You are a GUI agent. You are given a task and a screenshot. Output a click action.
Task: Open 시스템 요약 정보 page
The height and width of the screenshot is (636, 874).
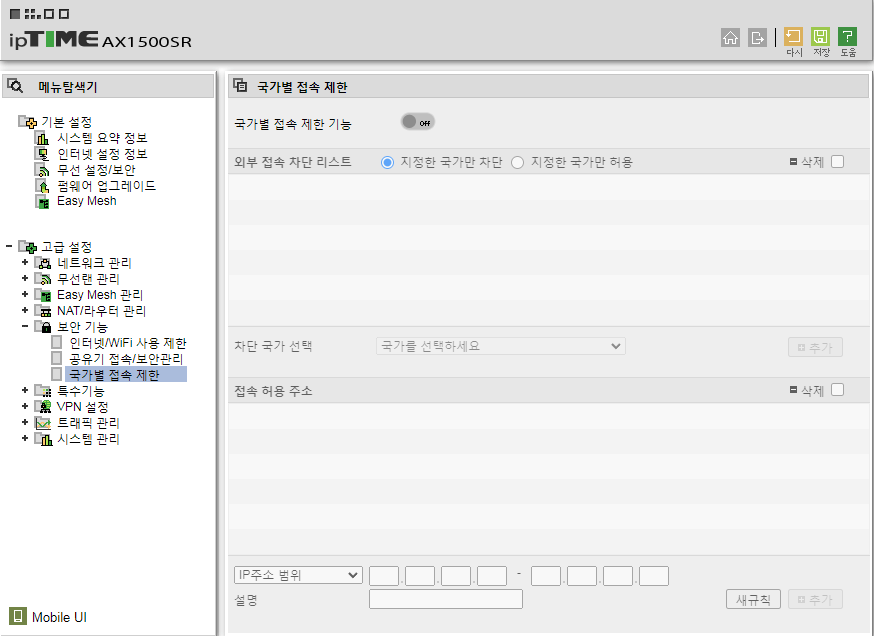point(102,138)
